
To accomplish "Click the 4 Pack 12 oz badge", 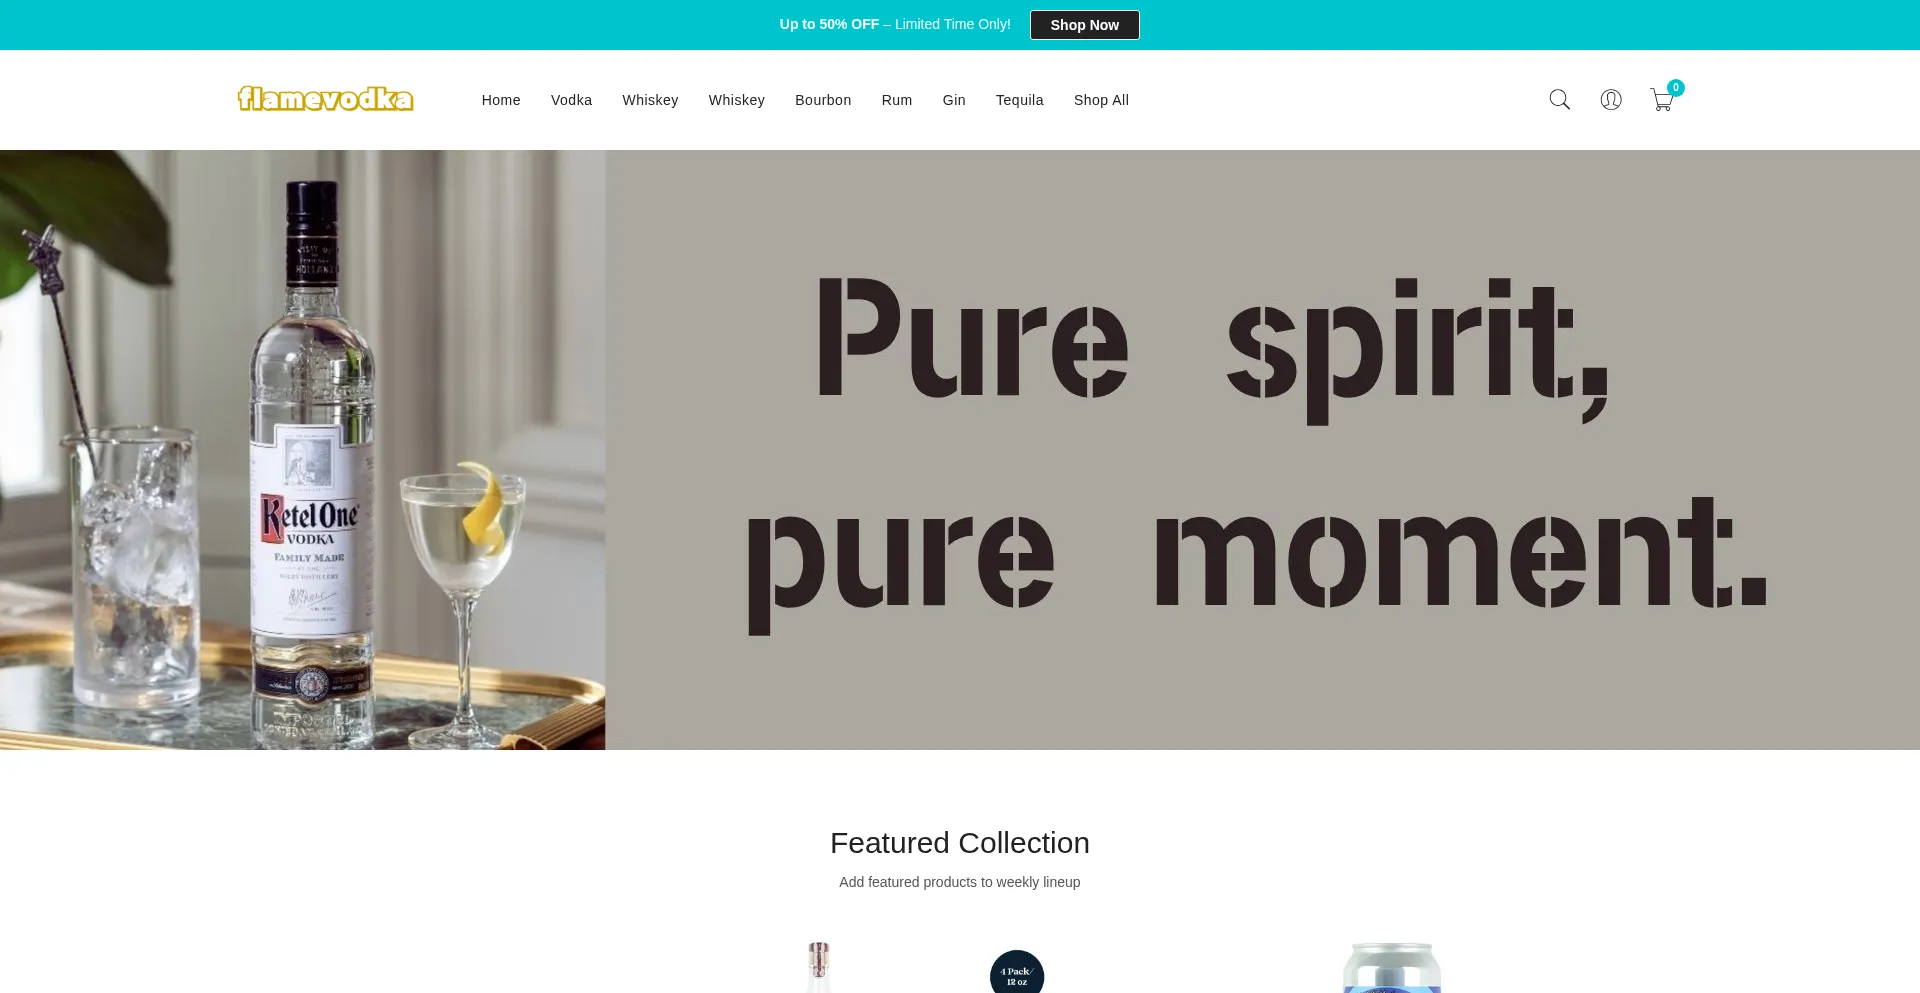I will pyautogui.click(x=1017, y=972).
